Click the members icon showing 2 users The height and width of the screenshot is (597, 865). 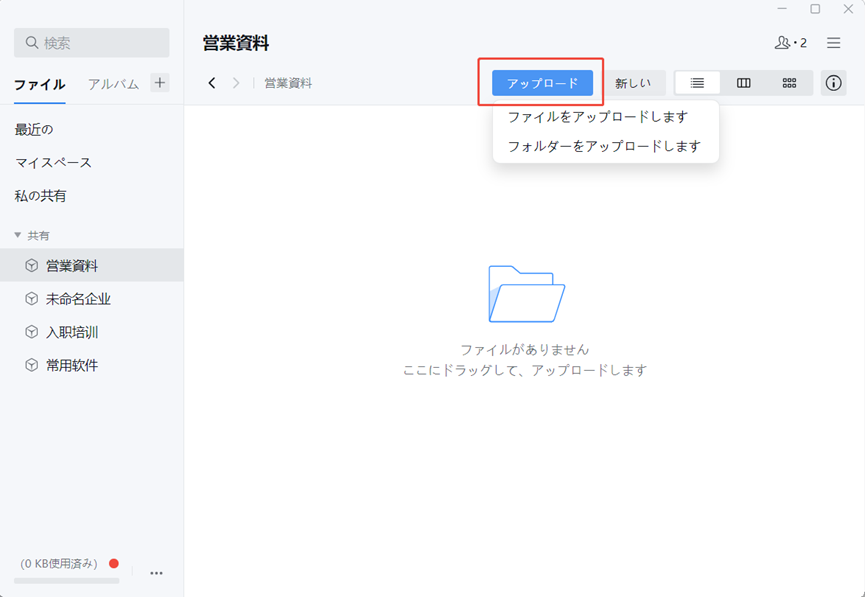pos(789,43)
